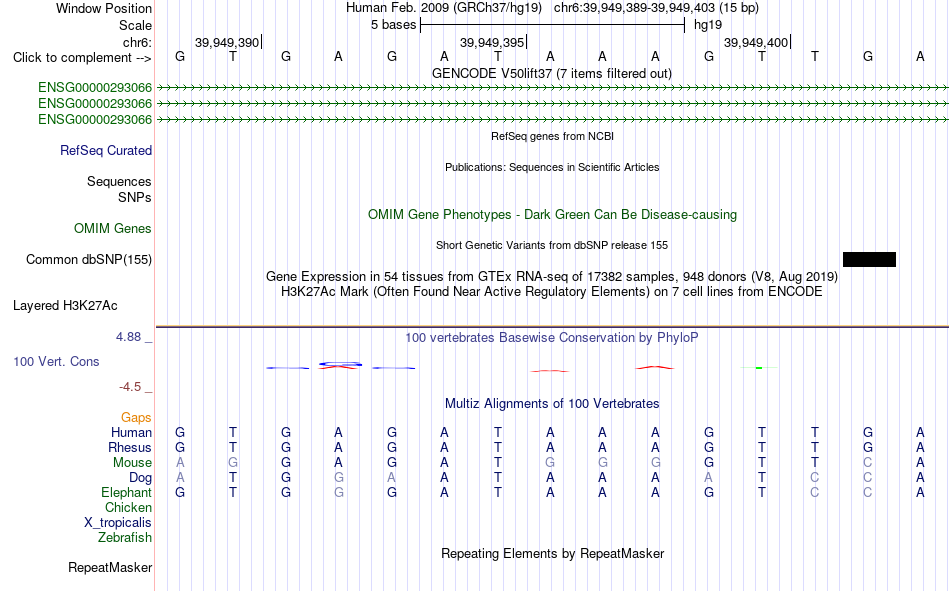Click the GENCODE V50lift37 track title
The height and width of the screenshot is (591, 950).
click(x=552, y=73)
